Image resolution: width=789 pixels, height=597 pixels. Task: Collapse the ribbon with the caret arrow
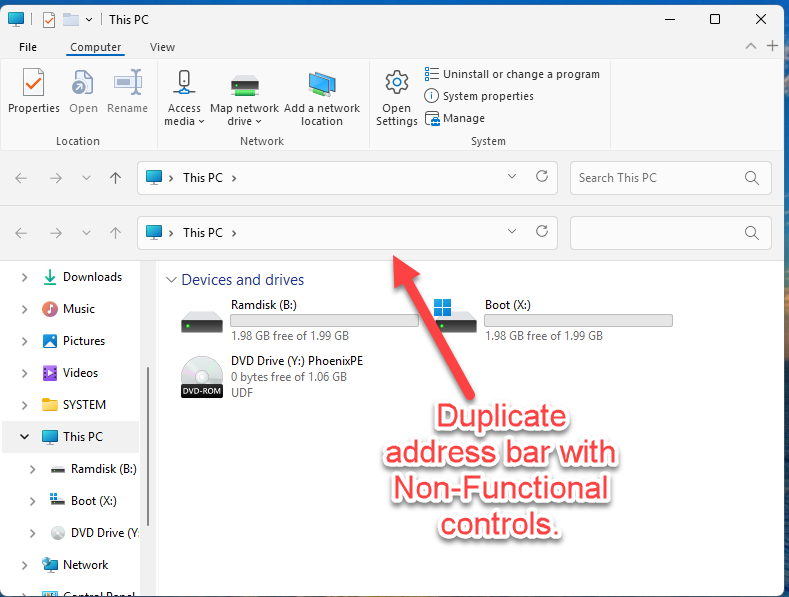751,46
